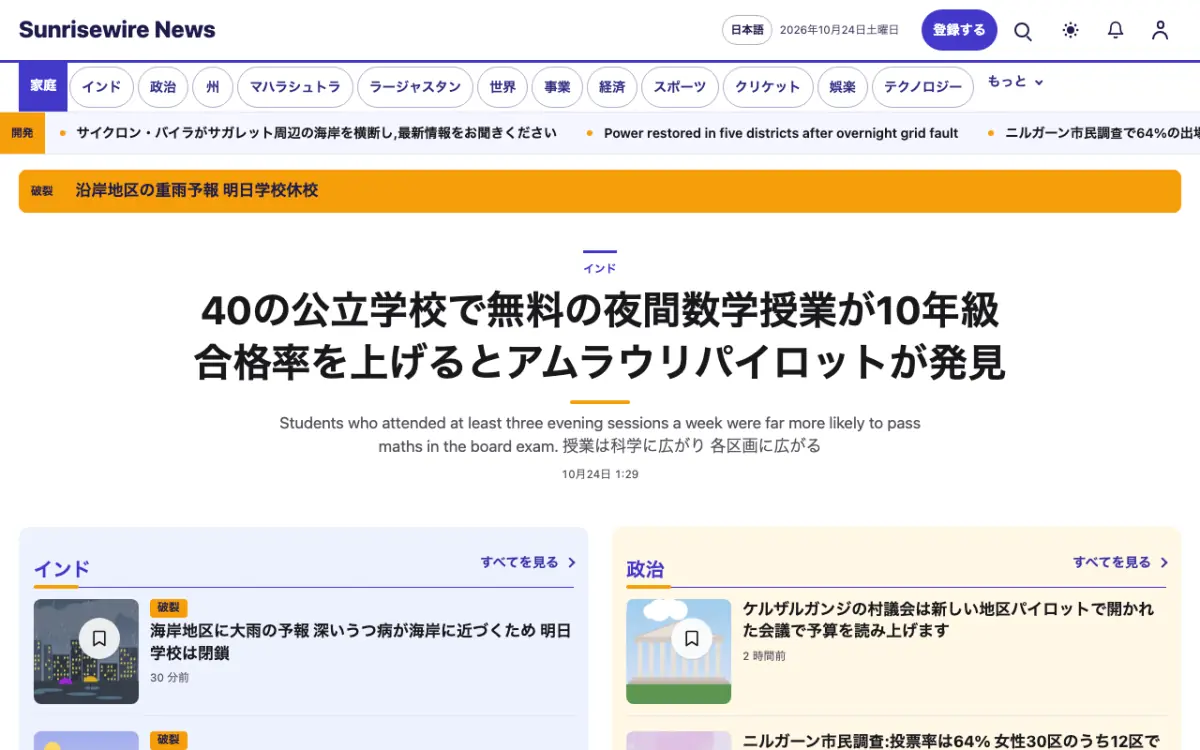
Task: Open the 日本語 language selector
Action: (747, 30)
